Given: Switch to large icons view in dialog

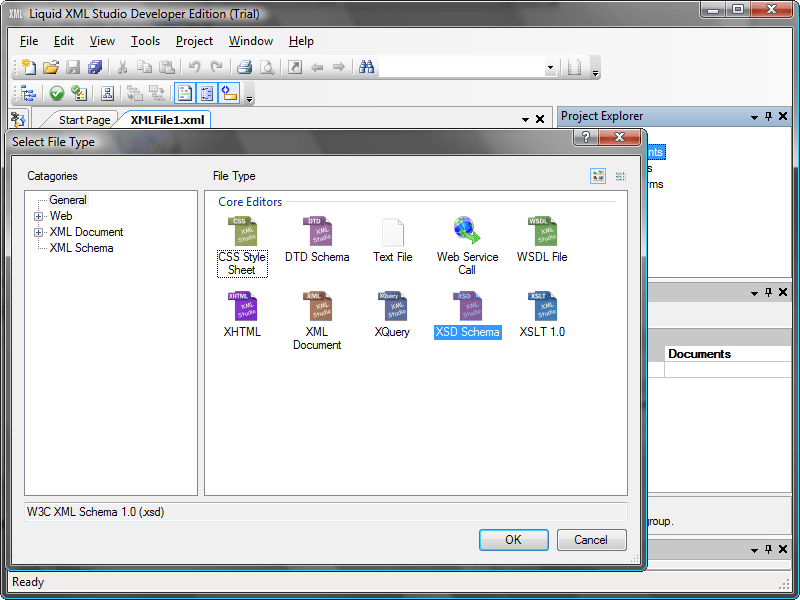Looking at the screenshot, I should point(597,176).
